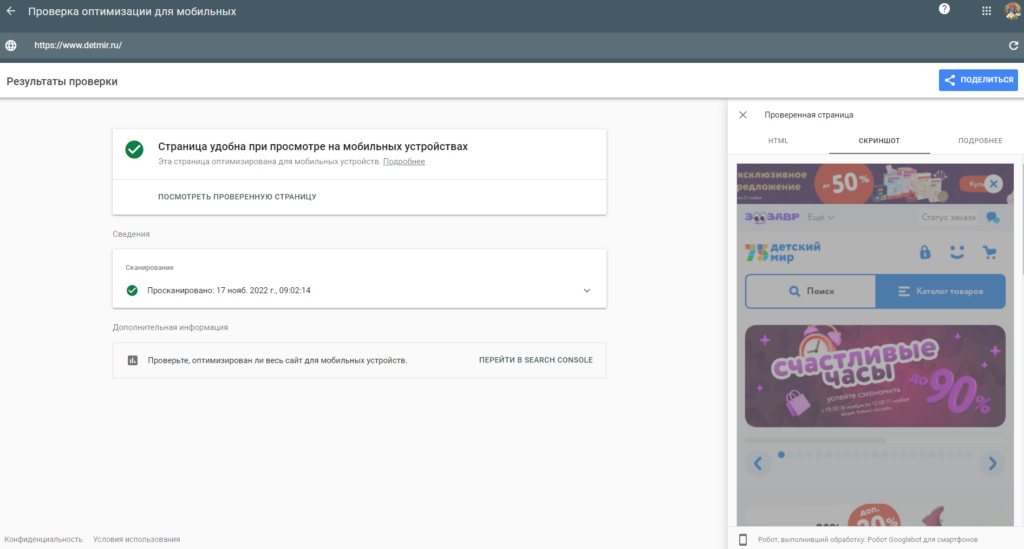1024x549 pixels.
Task: Open the help question mark icon
Action: (944, 9)
